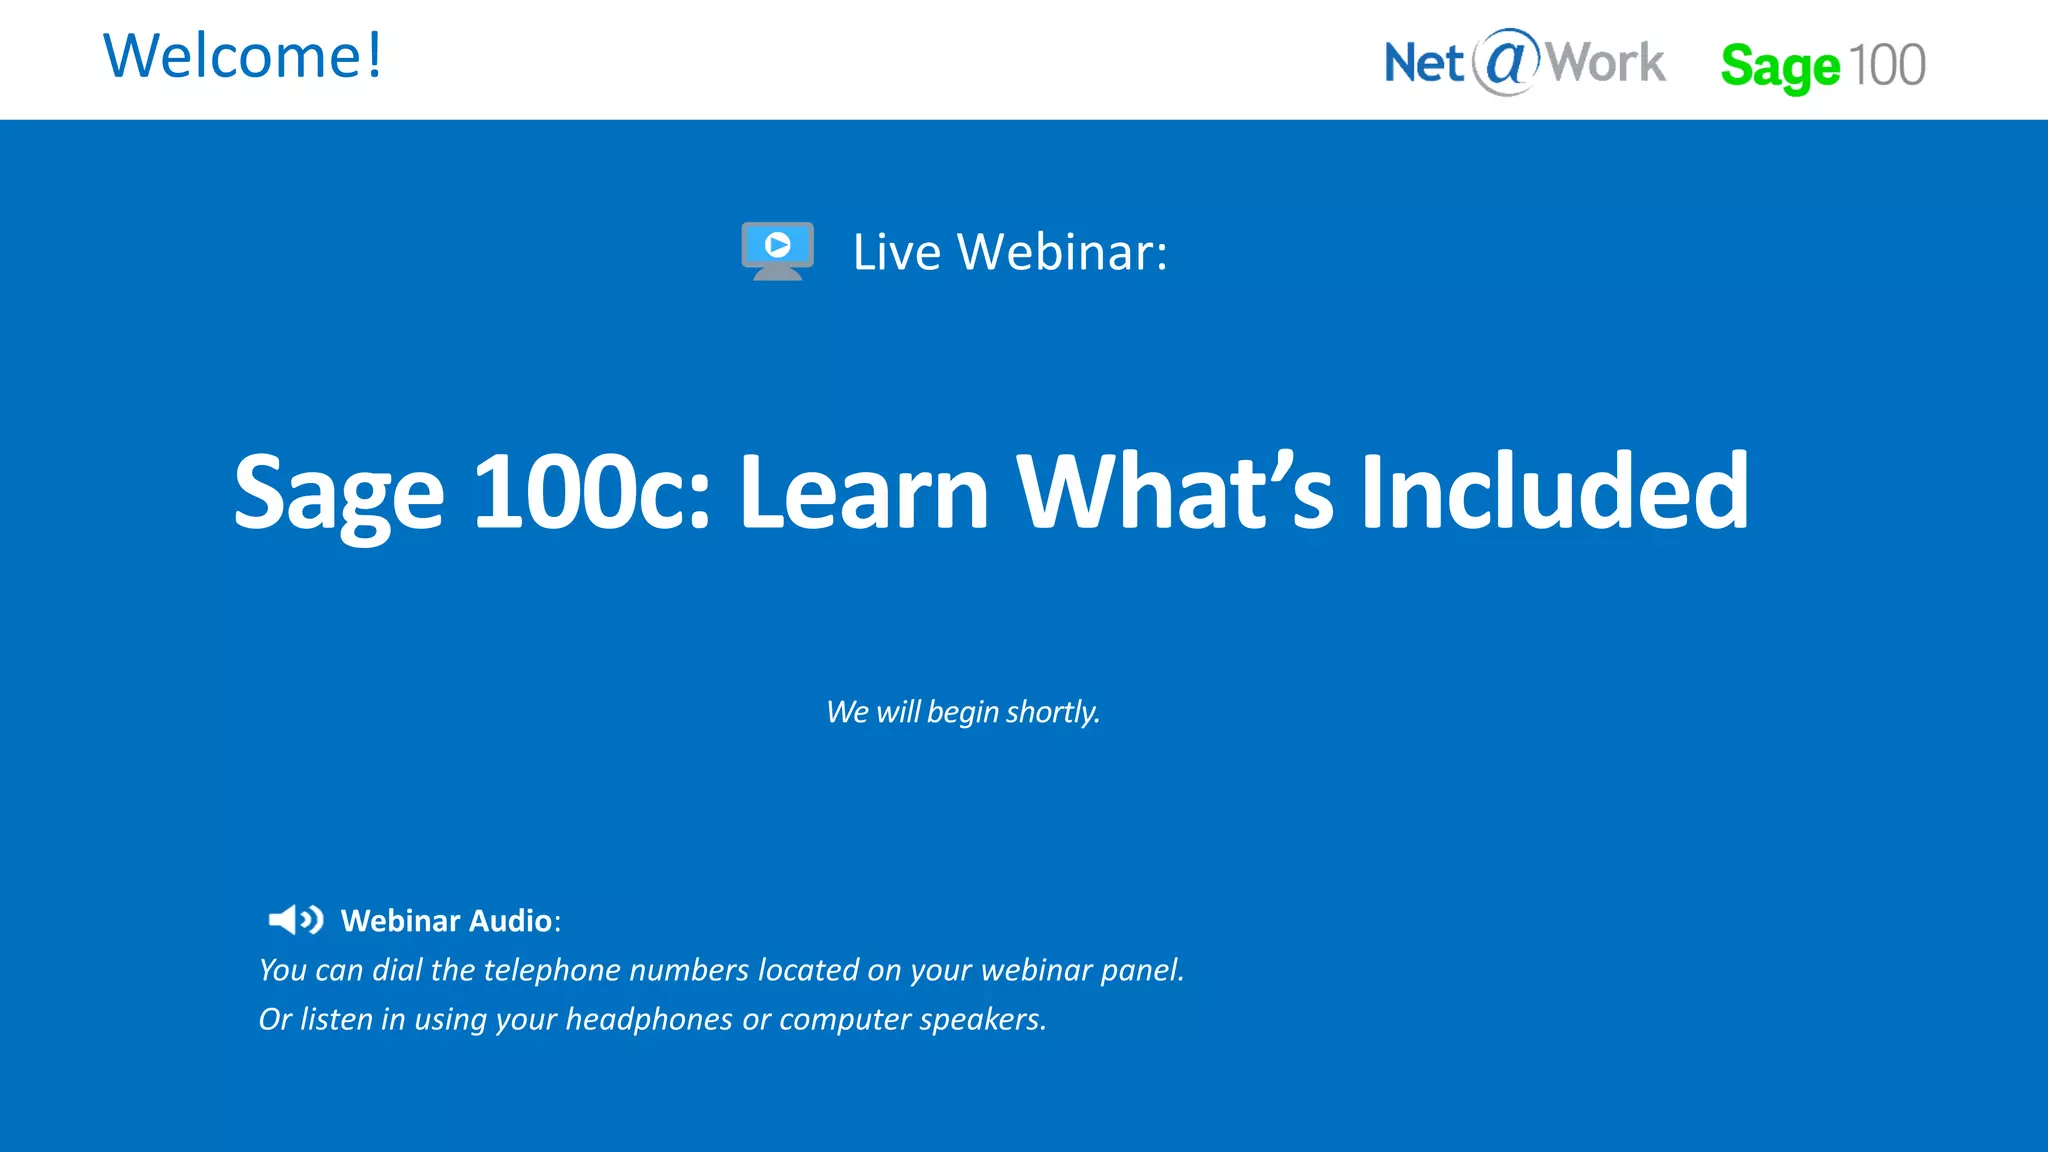Click the Sage 100 logo
2048x1152 pixels.
coord(1822,66)
